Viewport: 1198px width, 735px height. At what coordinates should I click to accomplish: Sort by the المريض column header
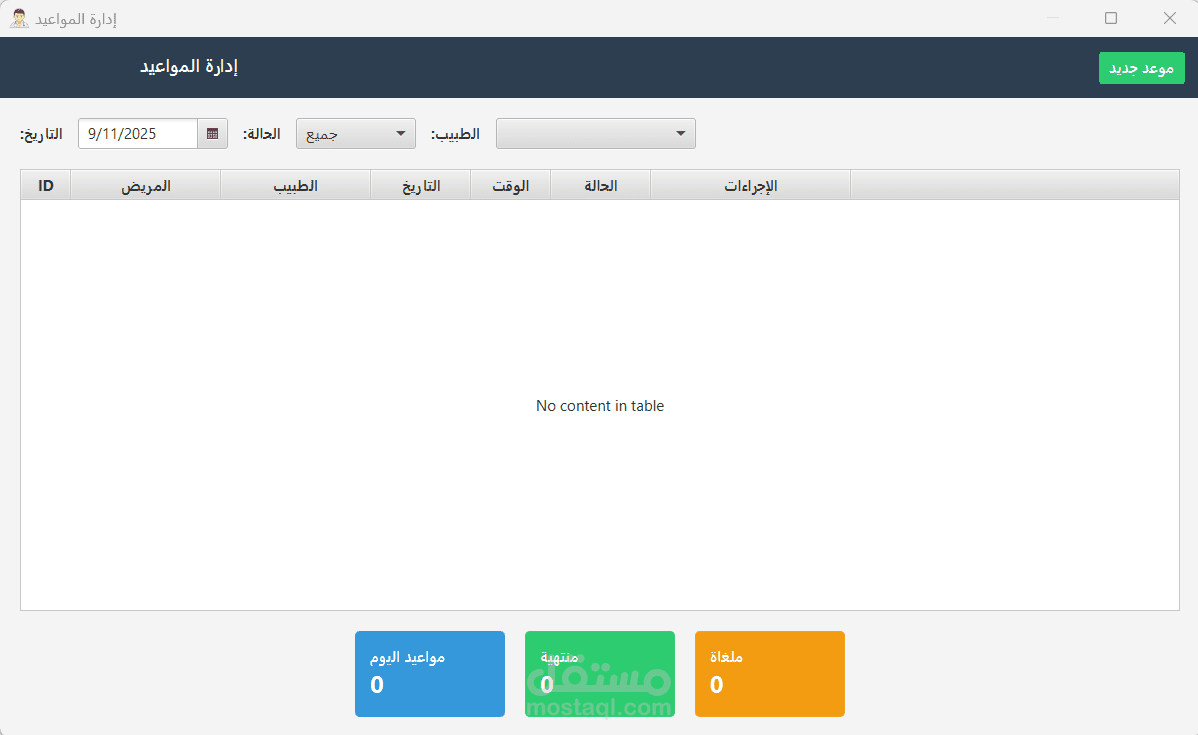[x=145, y=186]
